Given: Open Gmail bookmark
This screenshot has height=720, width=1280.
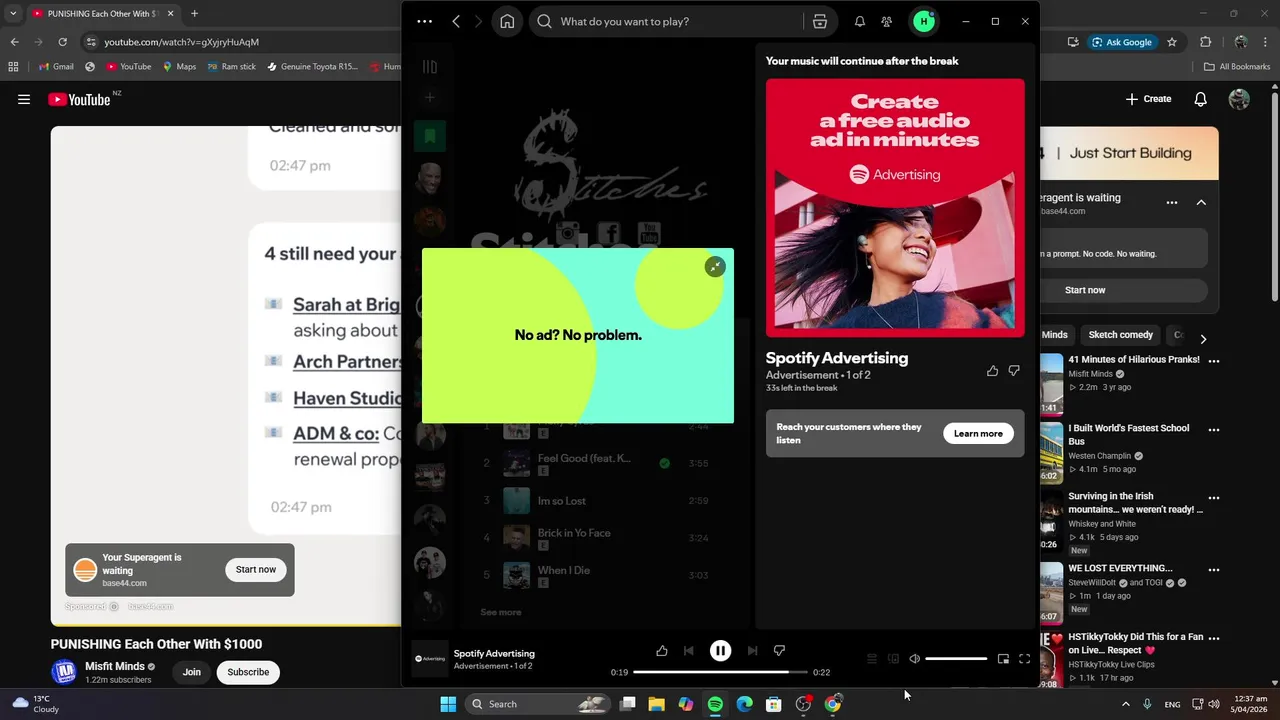Looking at the screenshot, I should [x=56, y=67].
